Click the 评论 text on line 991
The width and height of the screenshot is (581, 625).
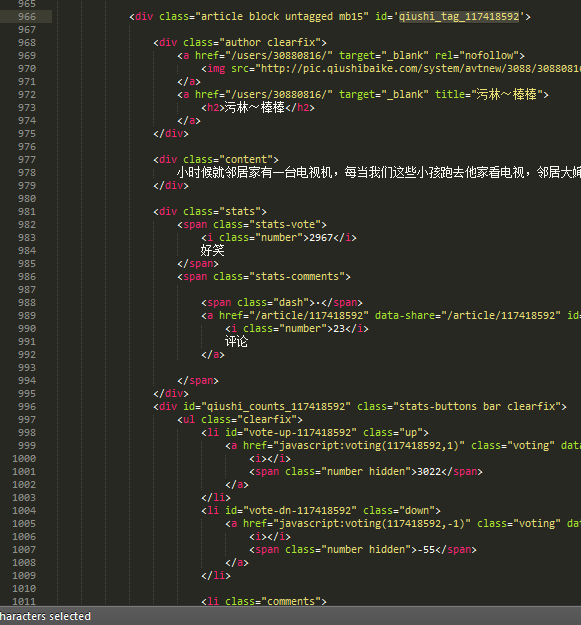pos(236,342)
